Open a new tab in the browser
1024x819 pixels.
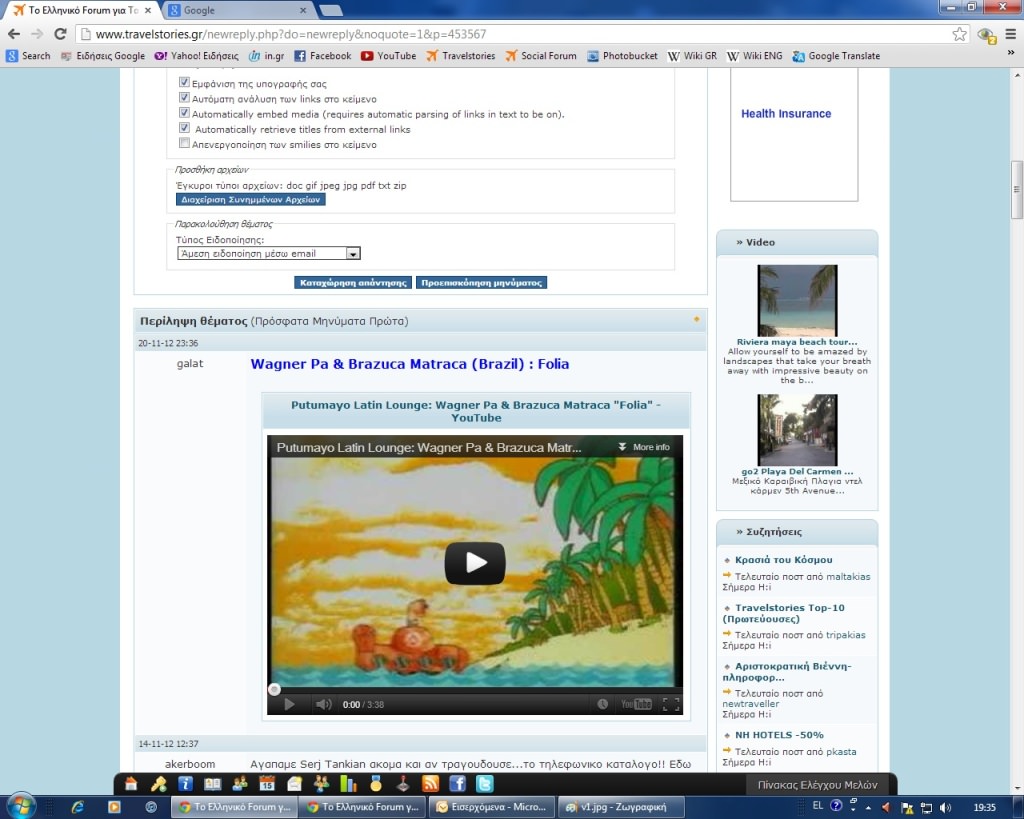coord(330,10)
